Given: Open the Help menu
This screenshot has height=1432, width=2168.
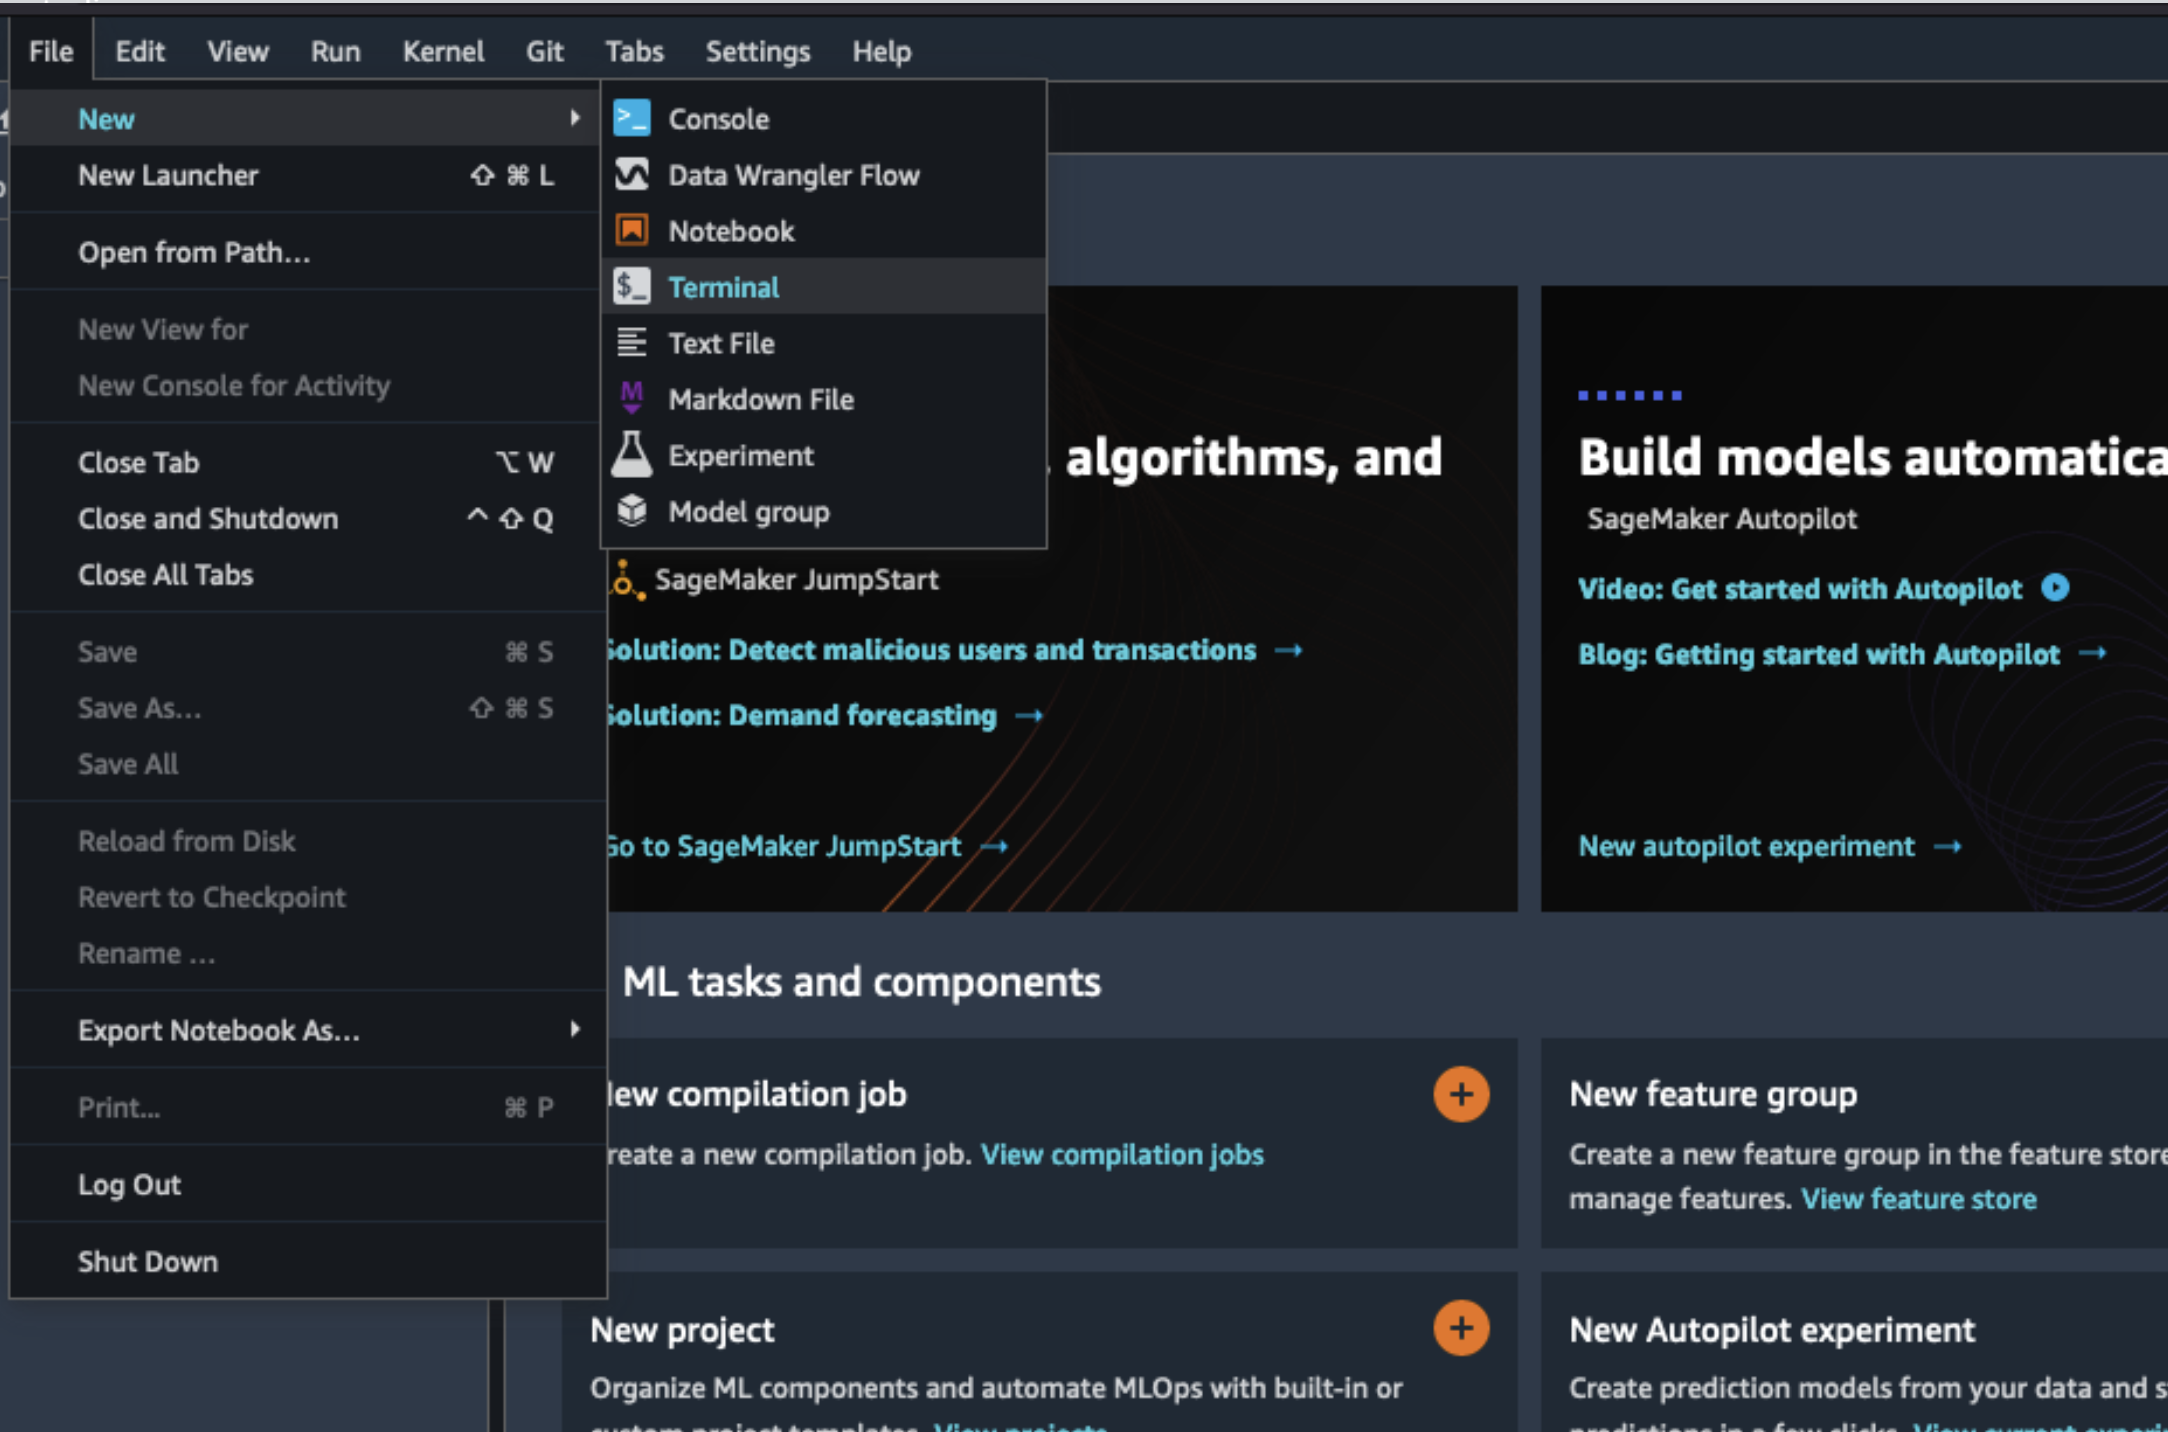Looking at the screenshot, I should point(881,51).
